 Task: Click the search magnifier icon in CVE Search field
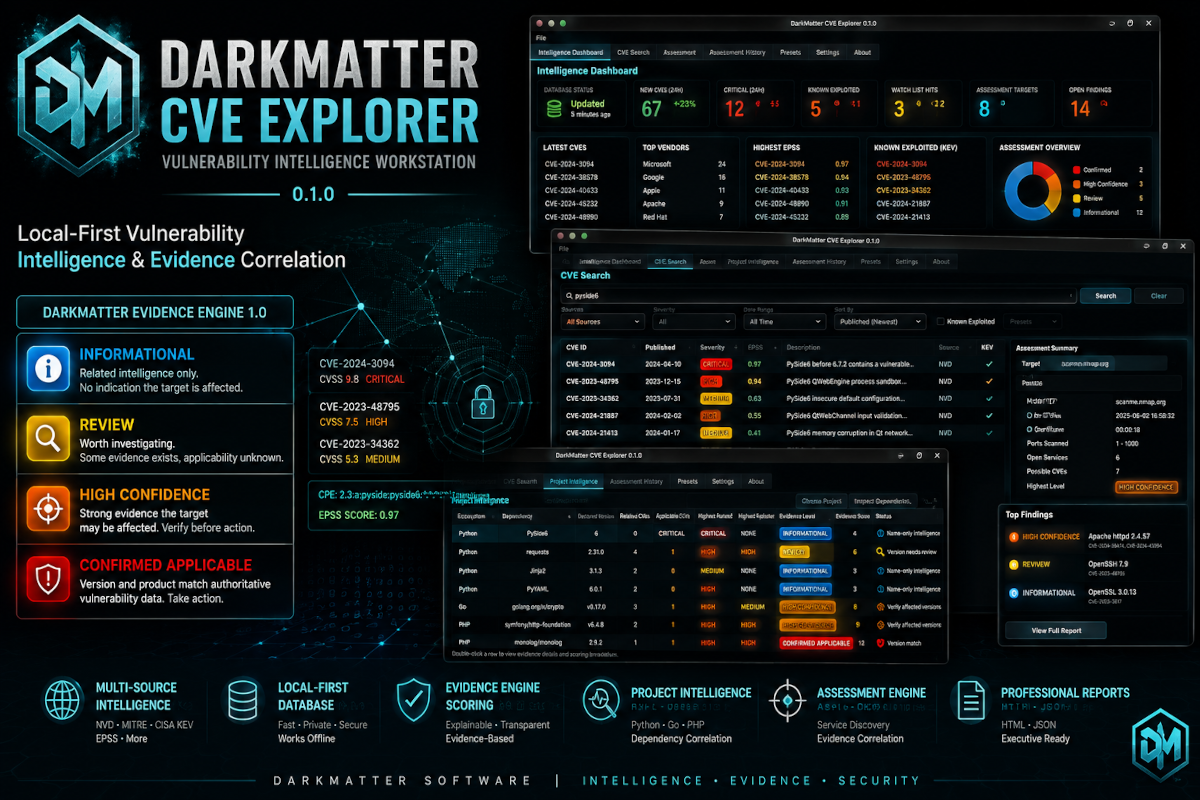tap(567, 296)
